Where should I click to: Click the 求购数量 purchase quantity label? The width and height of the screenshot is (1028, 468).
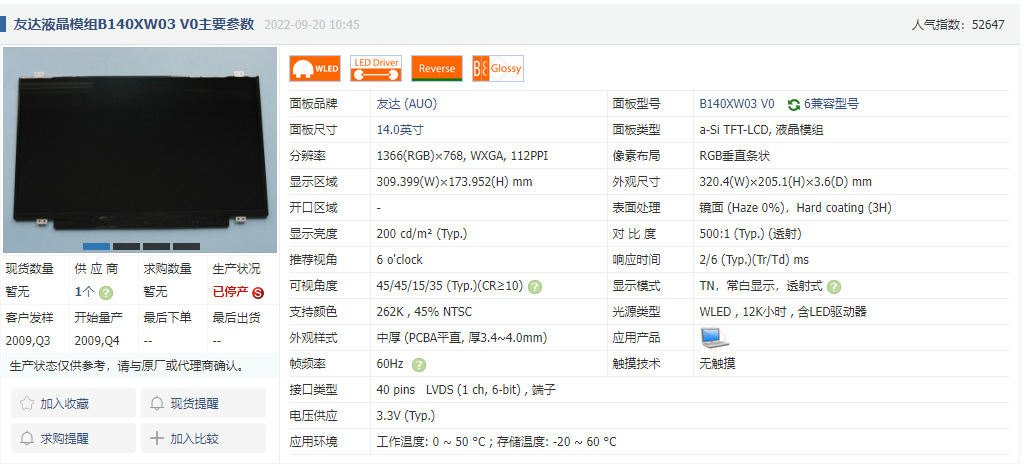pyautogui.click(x=167, y=269)
